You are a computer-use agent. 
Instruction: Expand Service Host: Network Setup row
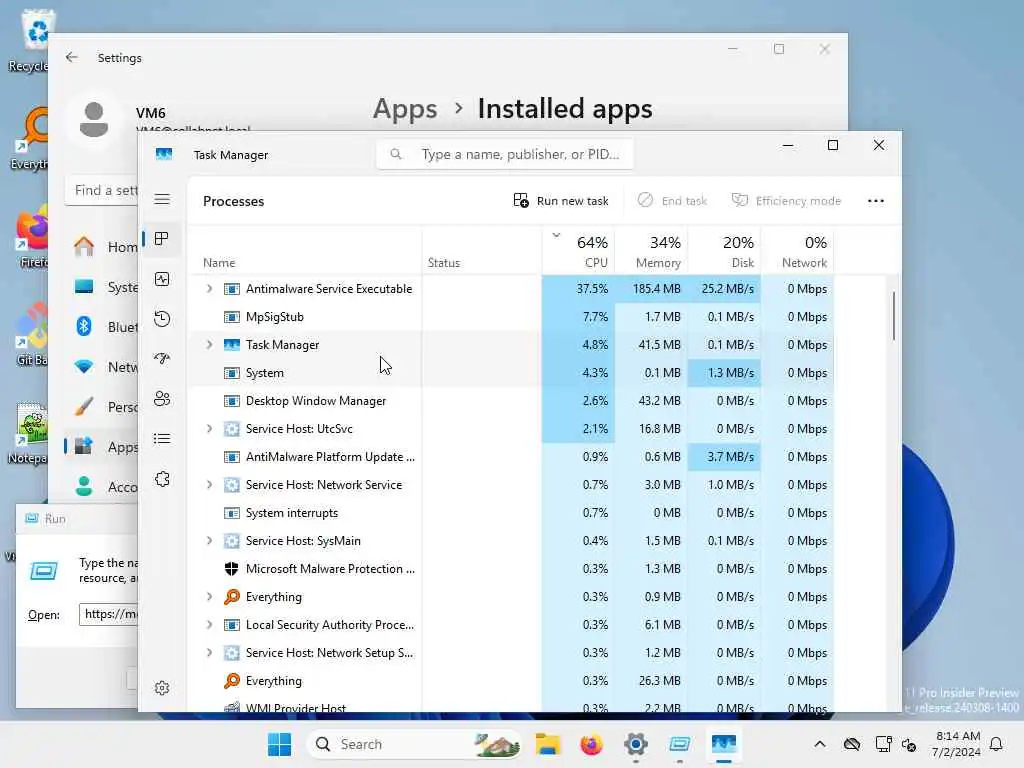point(209,653)
